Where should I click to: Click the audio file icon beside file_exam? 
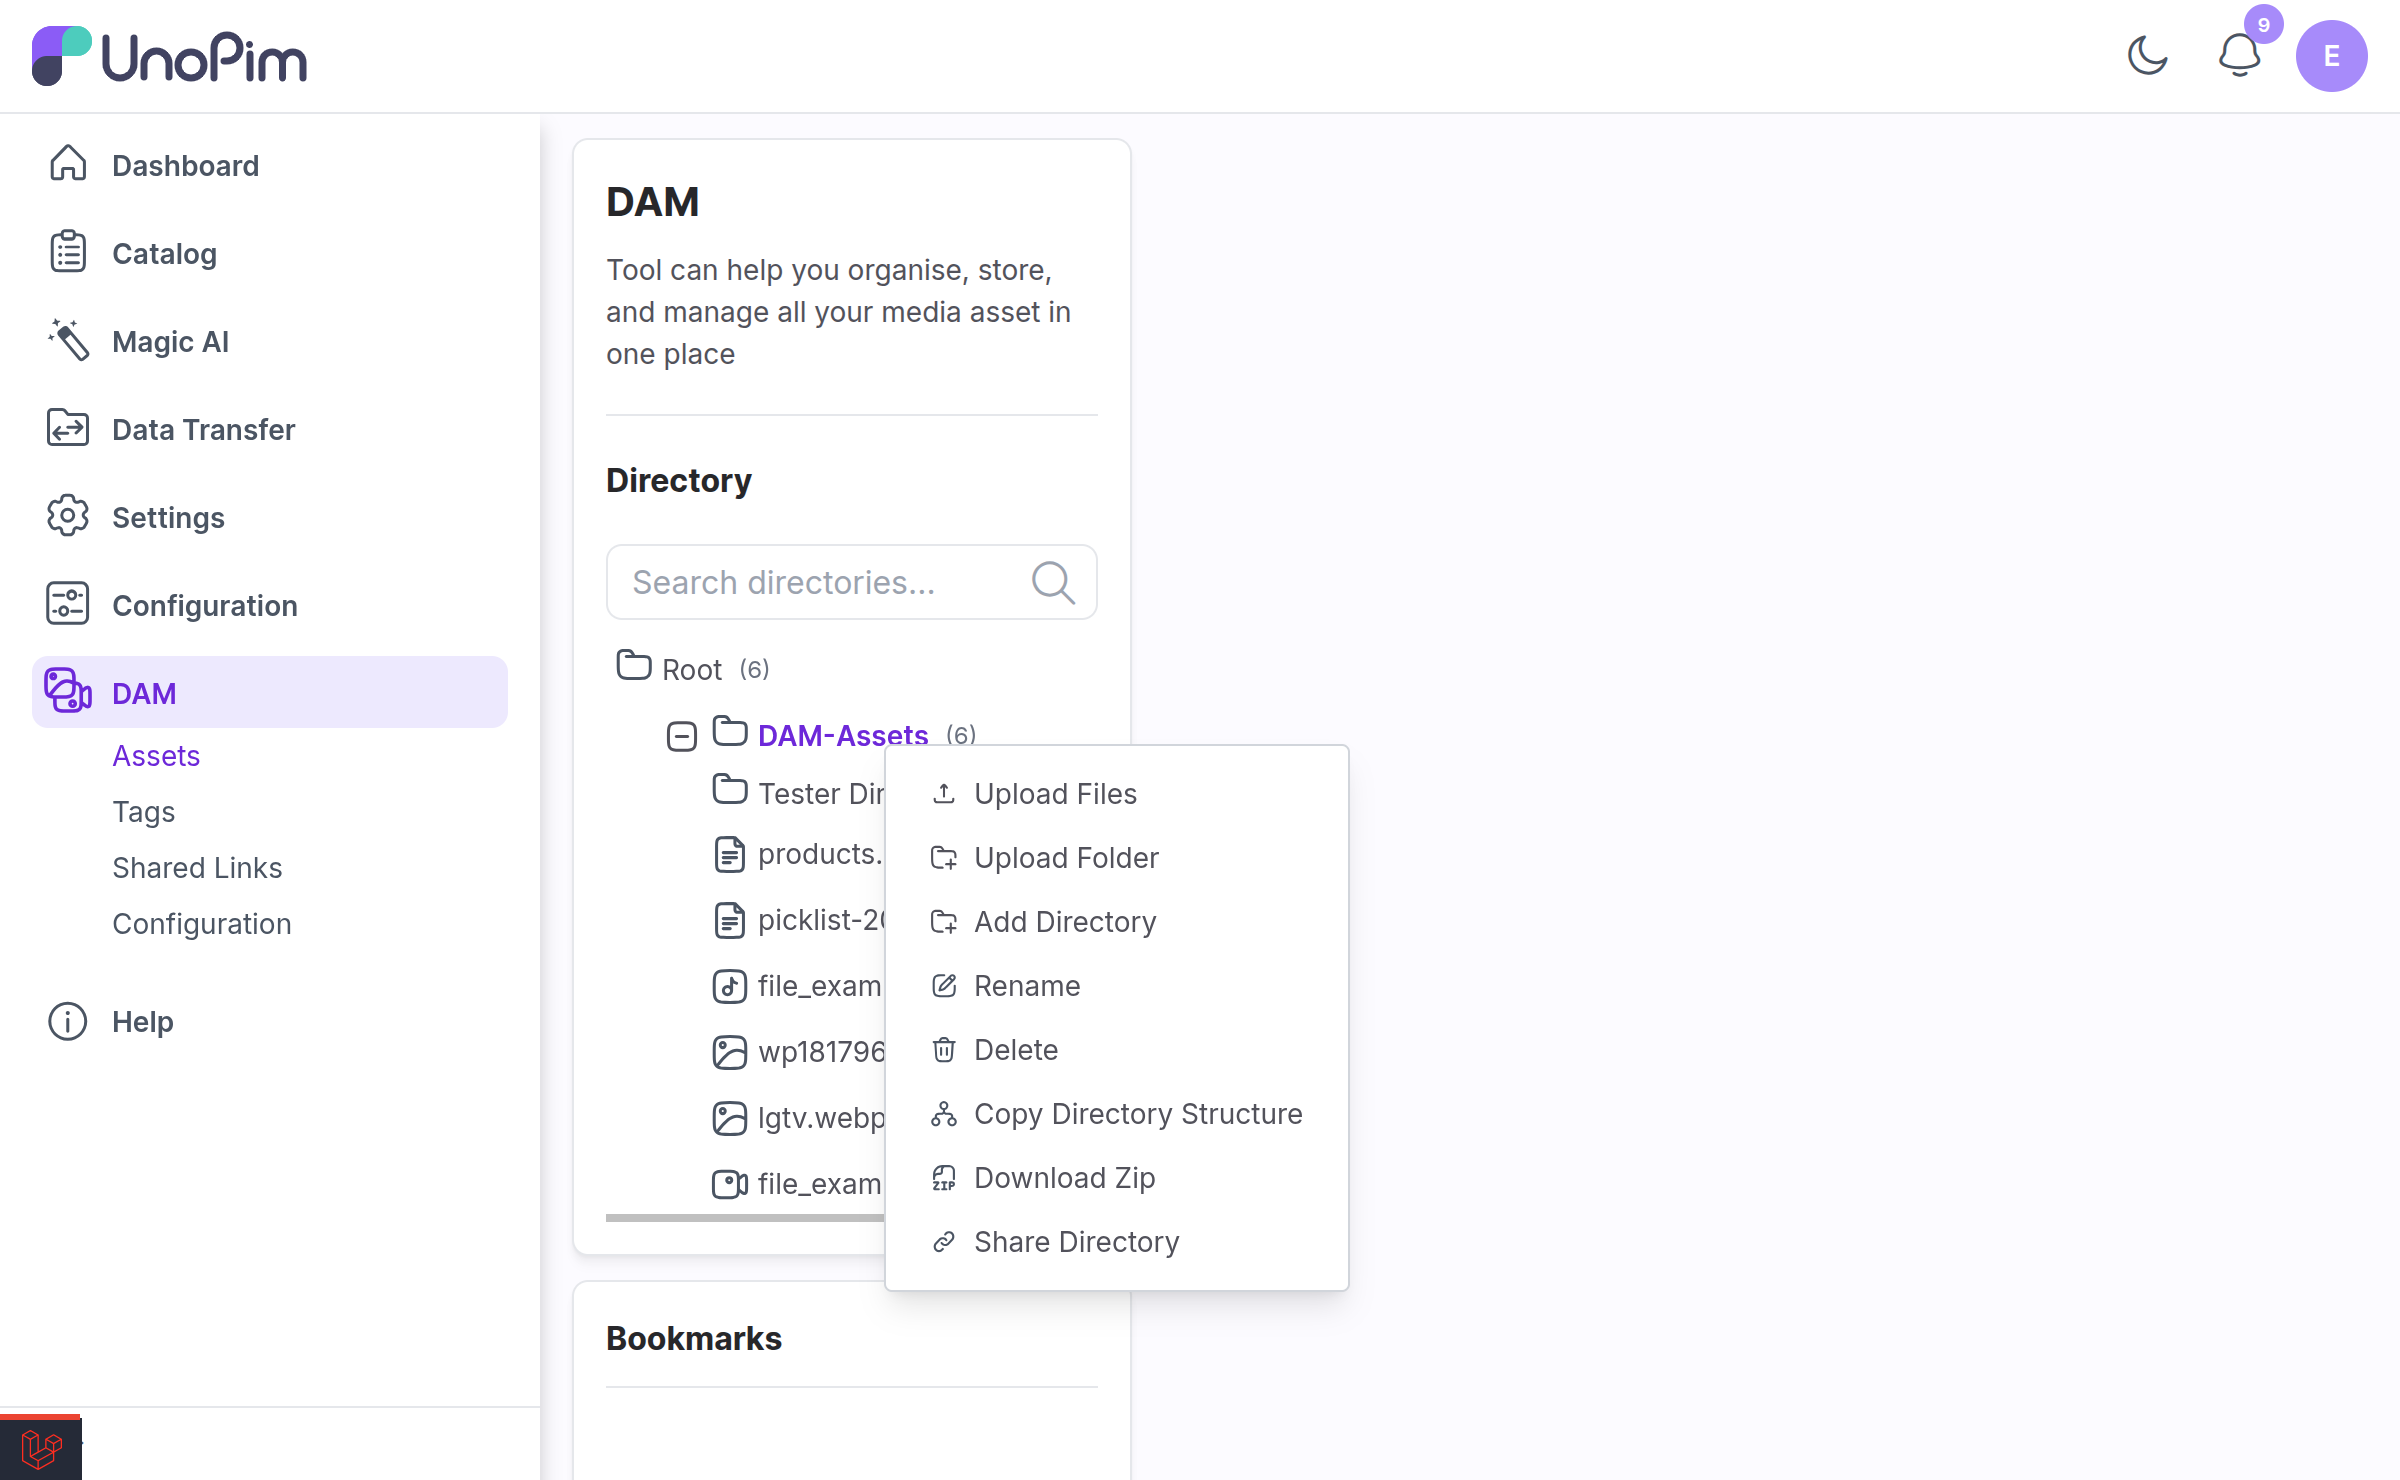tap(730, 987)
